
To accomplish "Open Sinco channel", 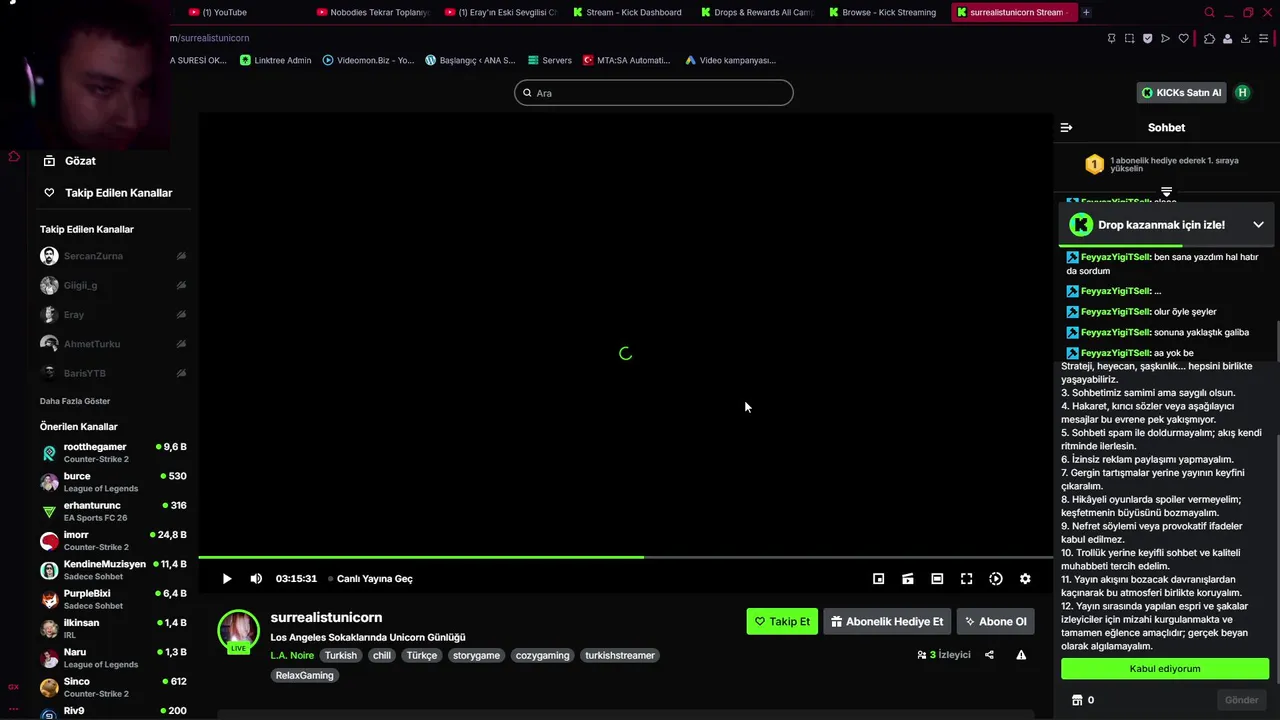I will tap(113, 687).
